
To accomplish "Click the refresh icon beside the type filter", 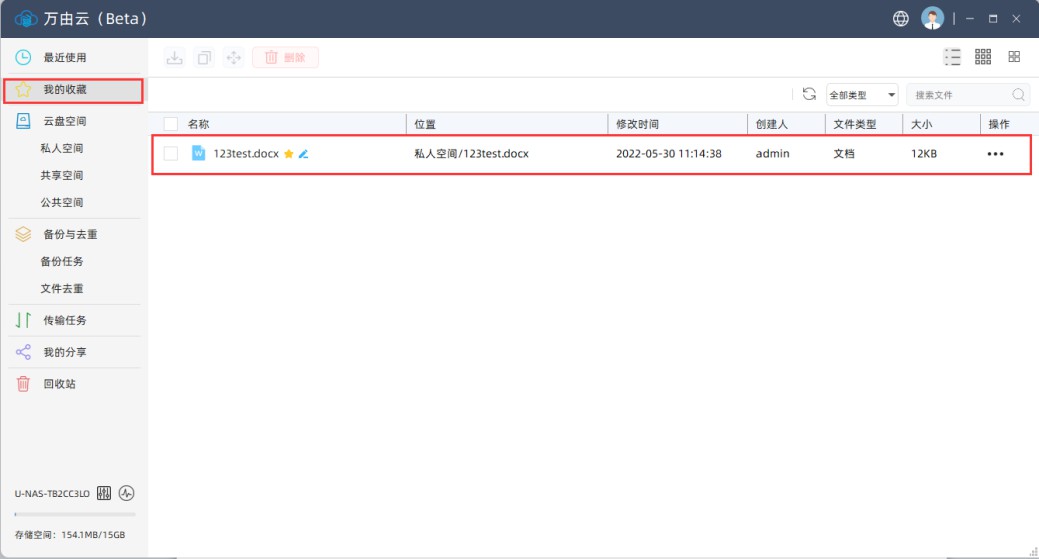I will click(x=809, y=94).
